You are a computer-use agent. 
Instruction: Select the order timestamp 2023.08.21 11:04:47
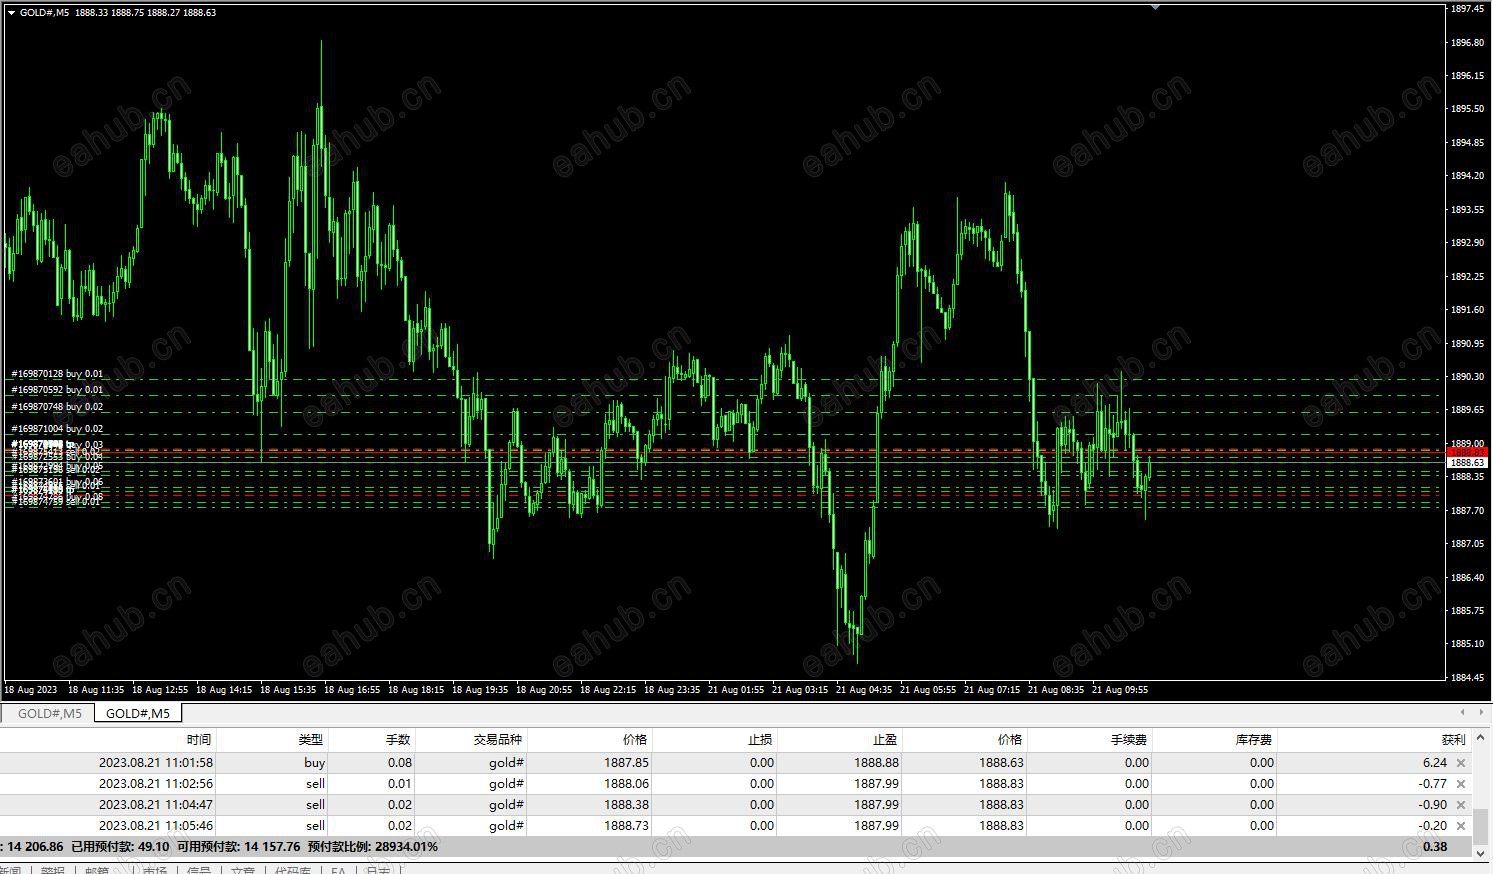coord(155,805)
